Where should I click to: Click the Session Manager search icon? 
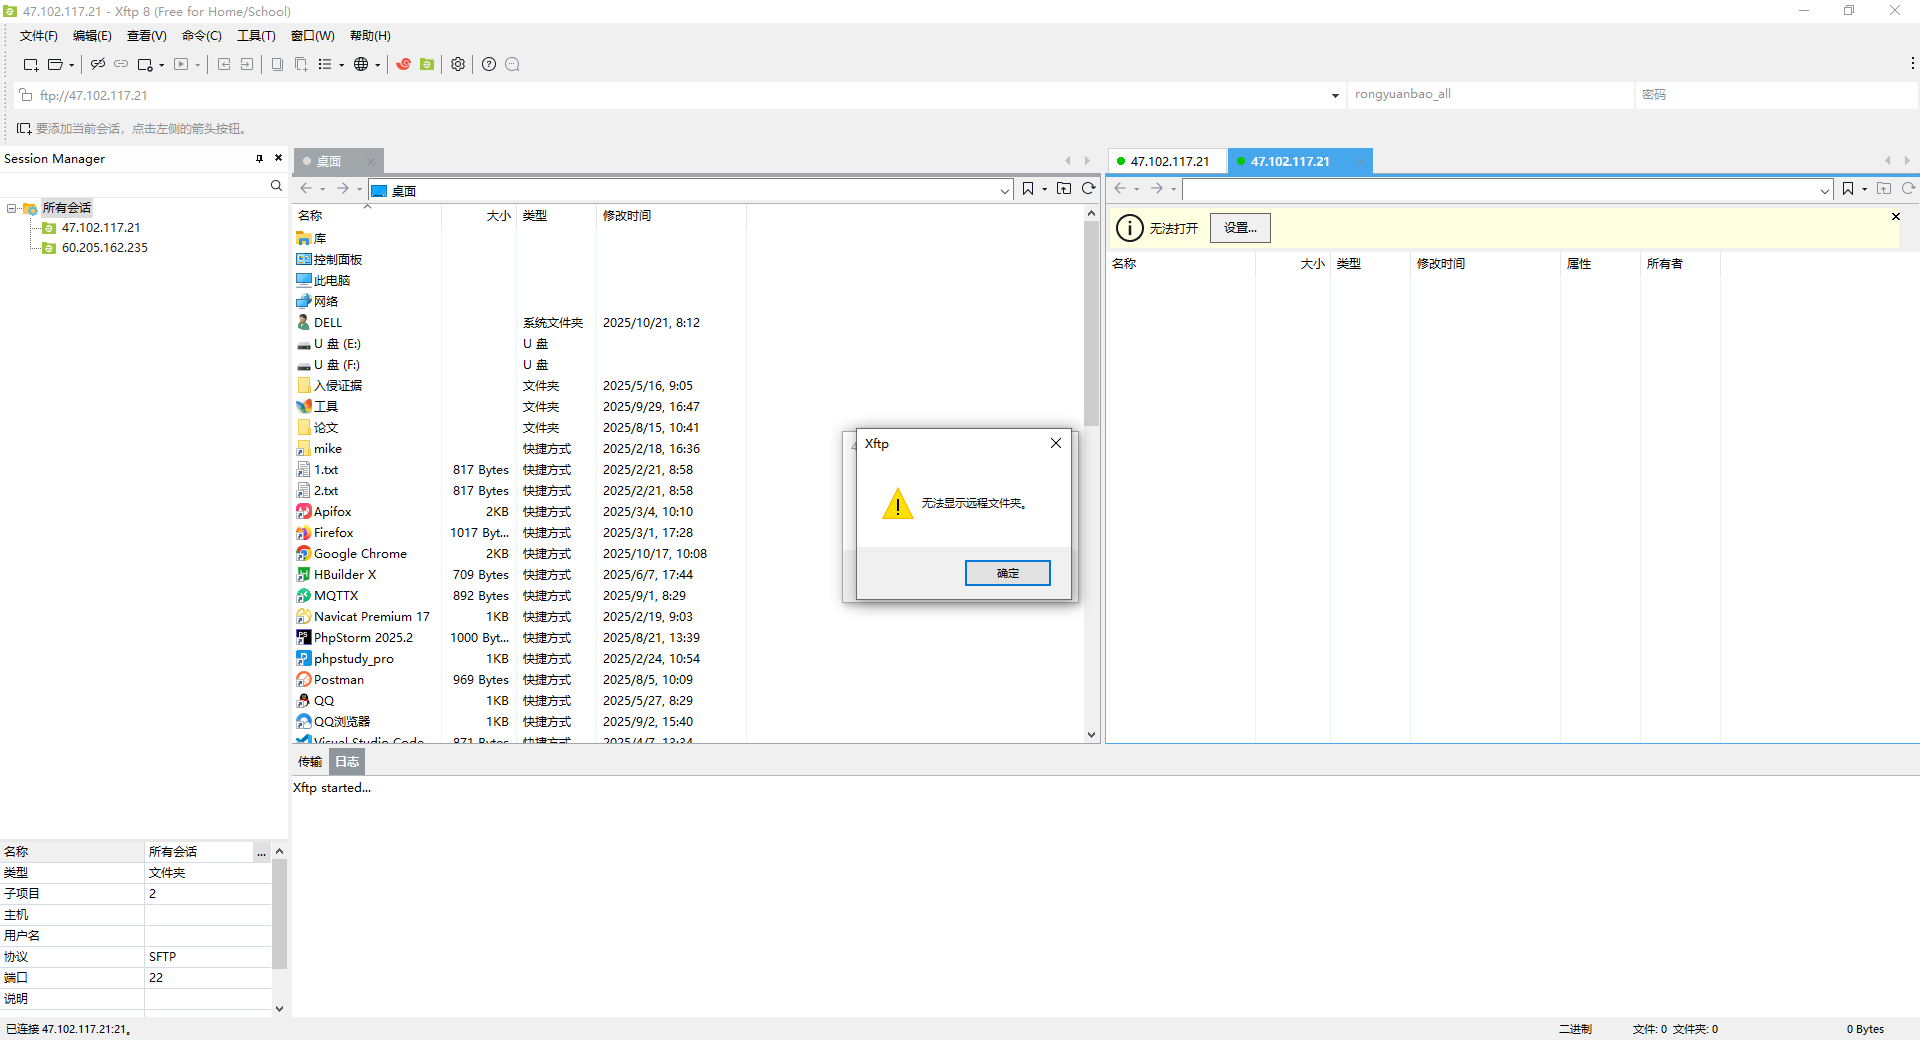pyautogui.click(x=276, y=186)
